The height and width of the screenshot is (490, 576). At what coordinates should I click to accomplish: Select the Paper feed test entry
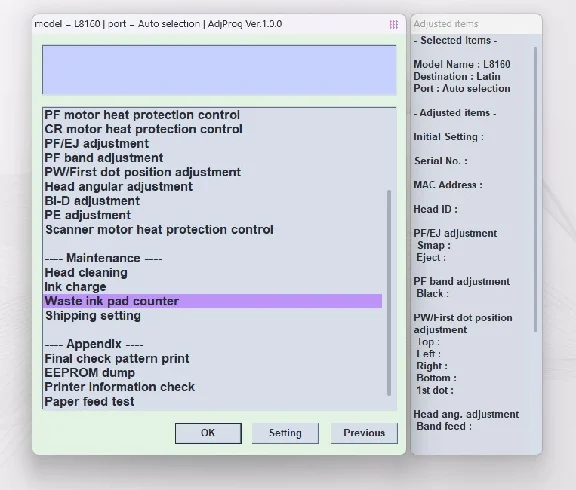coord(89,401)
